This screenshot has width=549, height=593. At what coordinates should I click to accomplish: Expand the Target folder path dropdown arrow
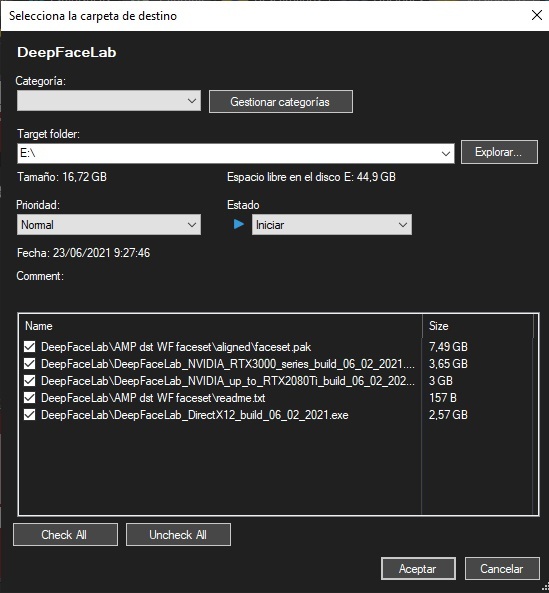tap(445, 154)
